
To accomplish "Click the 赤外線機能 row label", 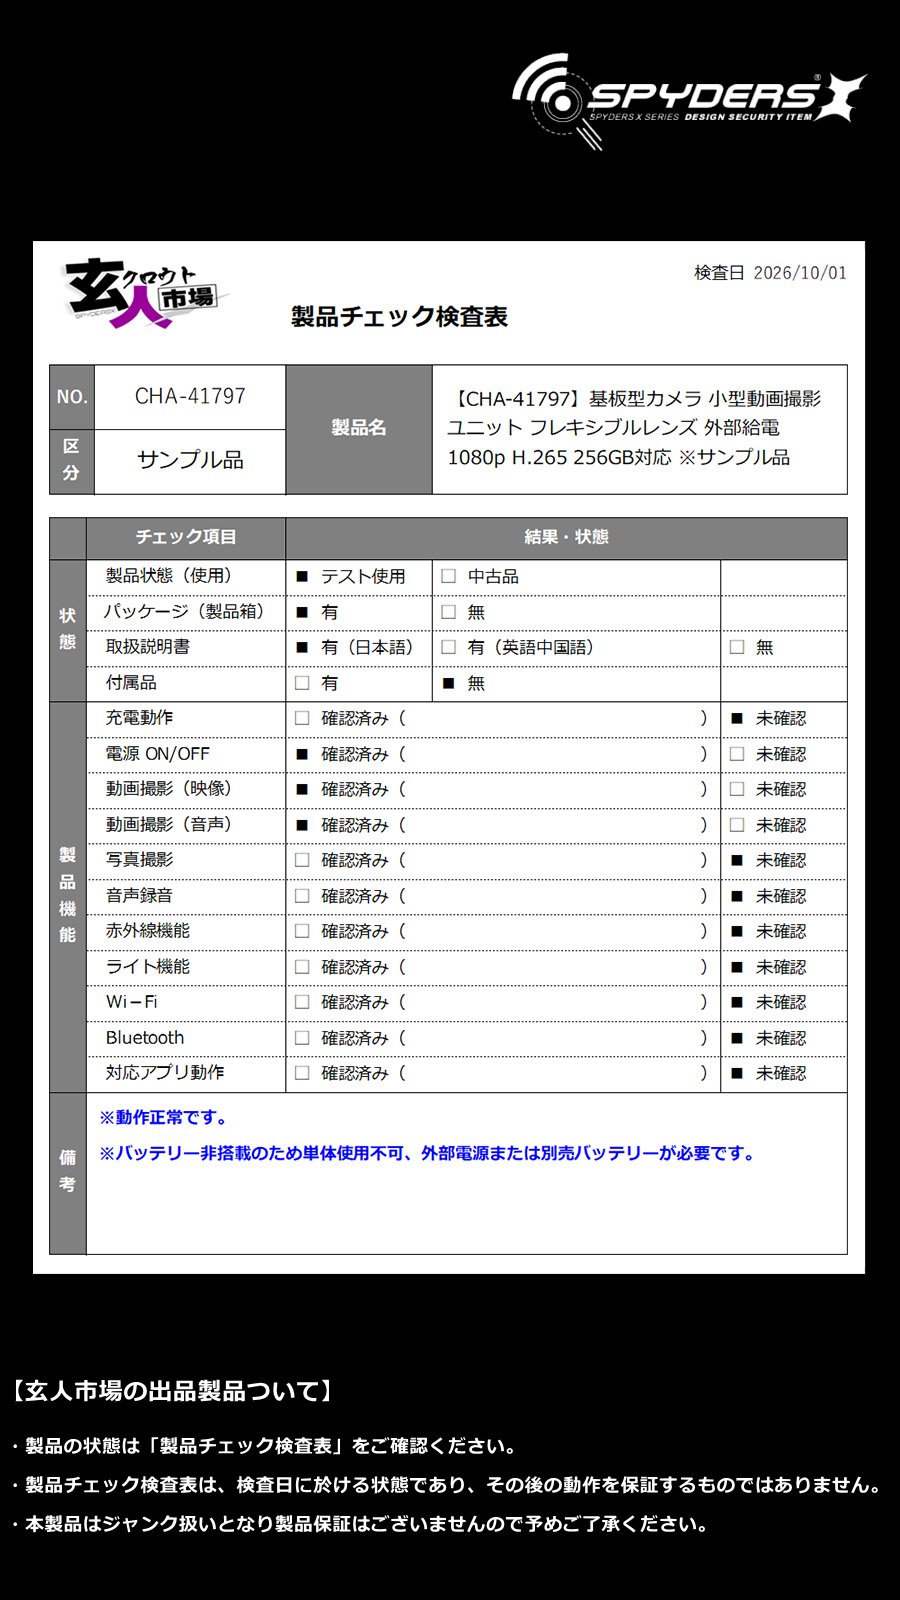I will tap(148, 931).
